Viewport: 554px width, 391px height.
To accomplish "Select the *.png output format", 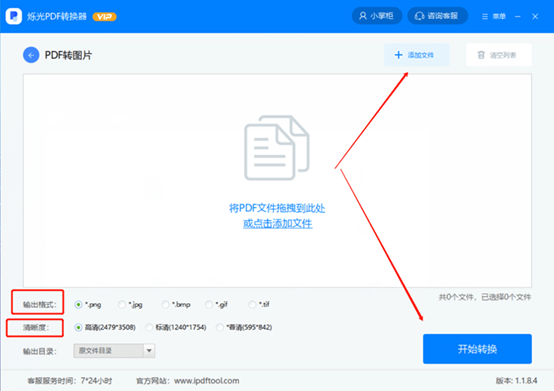I will coord(88,304).
